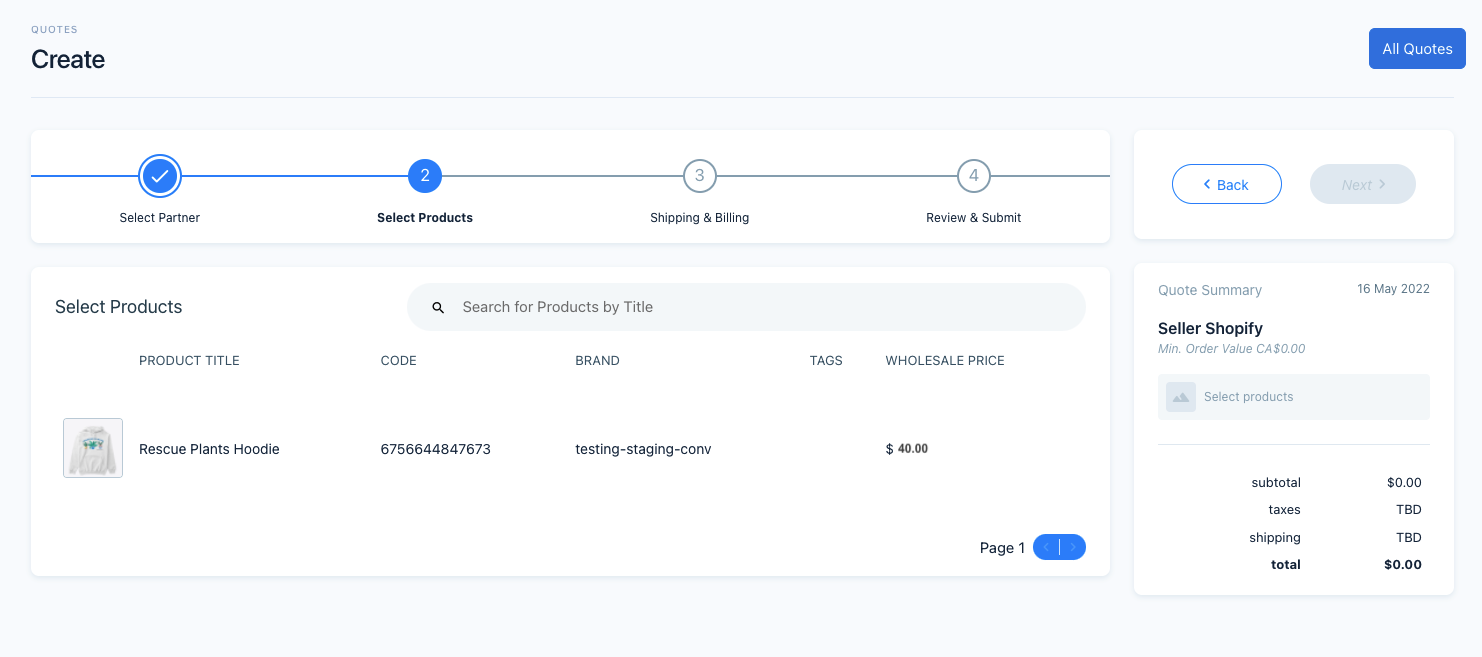Jump to step 4 Review & Submit circle
This screenshot has width=1482, height=657.
coord(974,176)
